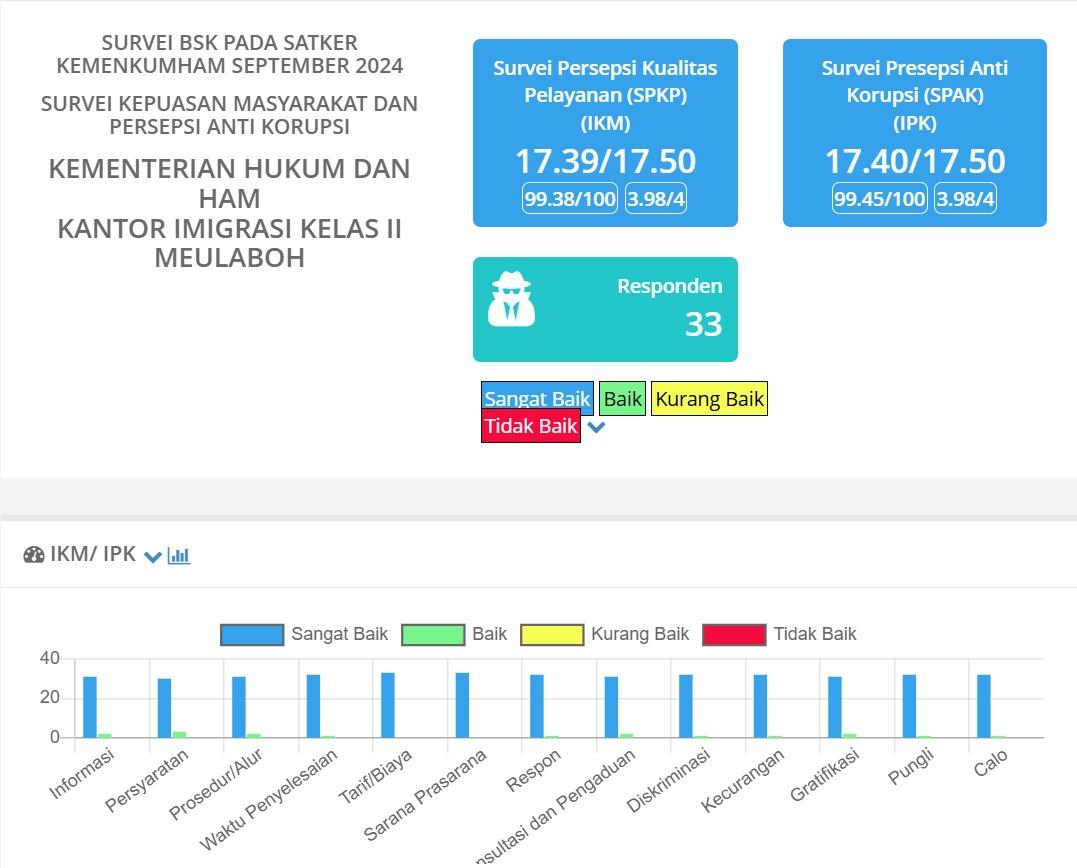Click the Calo blue bar
This screenshot has height=868, width=1077.
click(x=984, y=707)
